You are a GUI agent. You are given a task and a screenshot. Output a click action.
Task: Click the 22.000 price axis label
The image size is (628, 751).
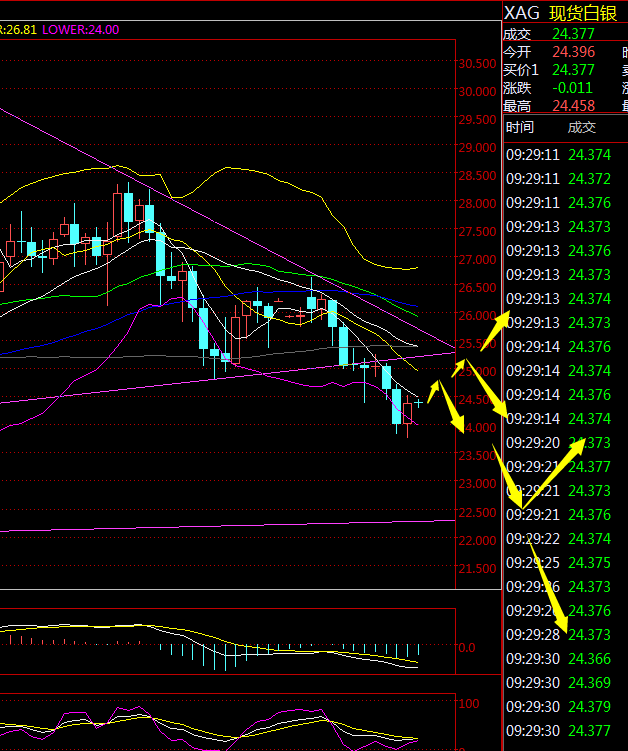pyautogui.click(x=477, y=541)
